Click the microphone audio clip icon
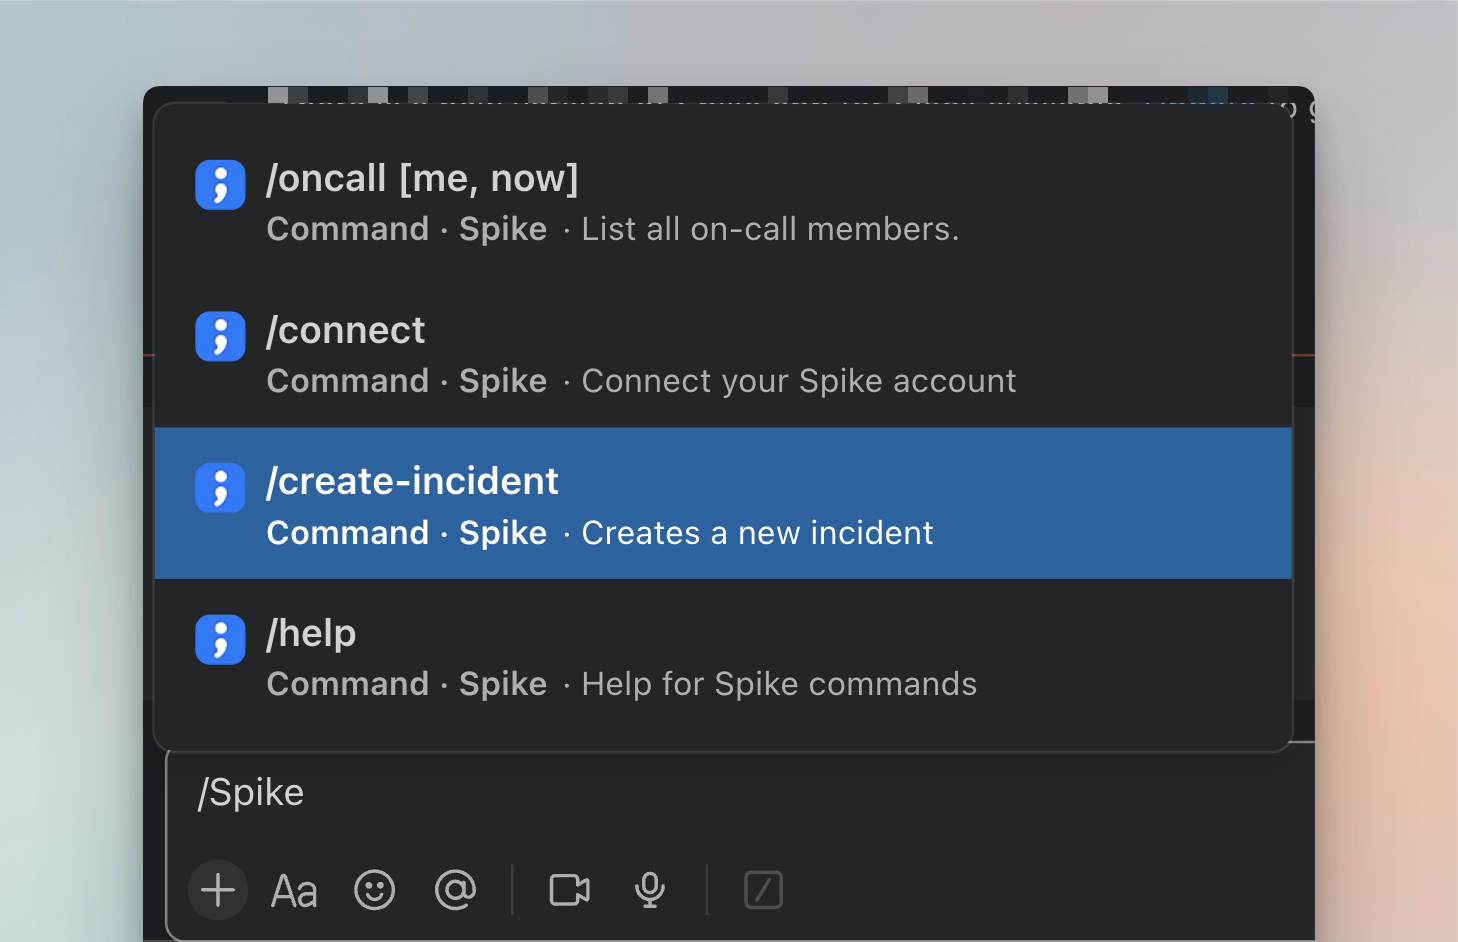The height and width of the screenshot is (942, 1458). pos(650,890)
